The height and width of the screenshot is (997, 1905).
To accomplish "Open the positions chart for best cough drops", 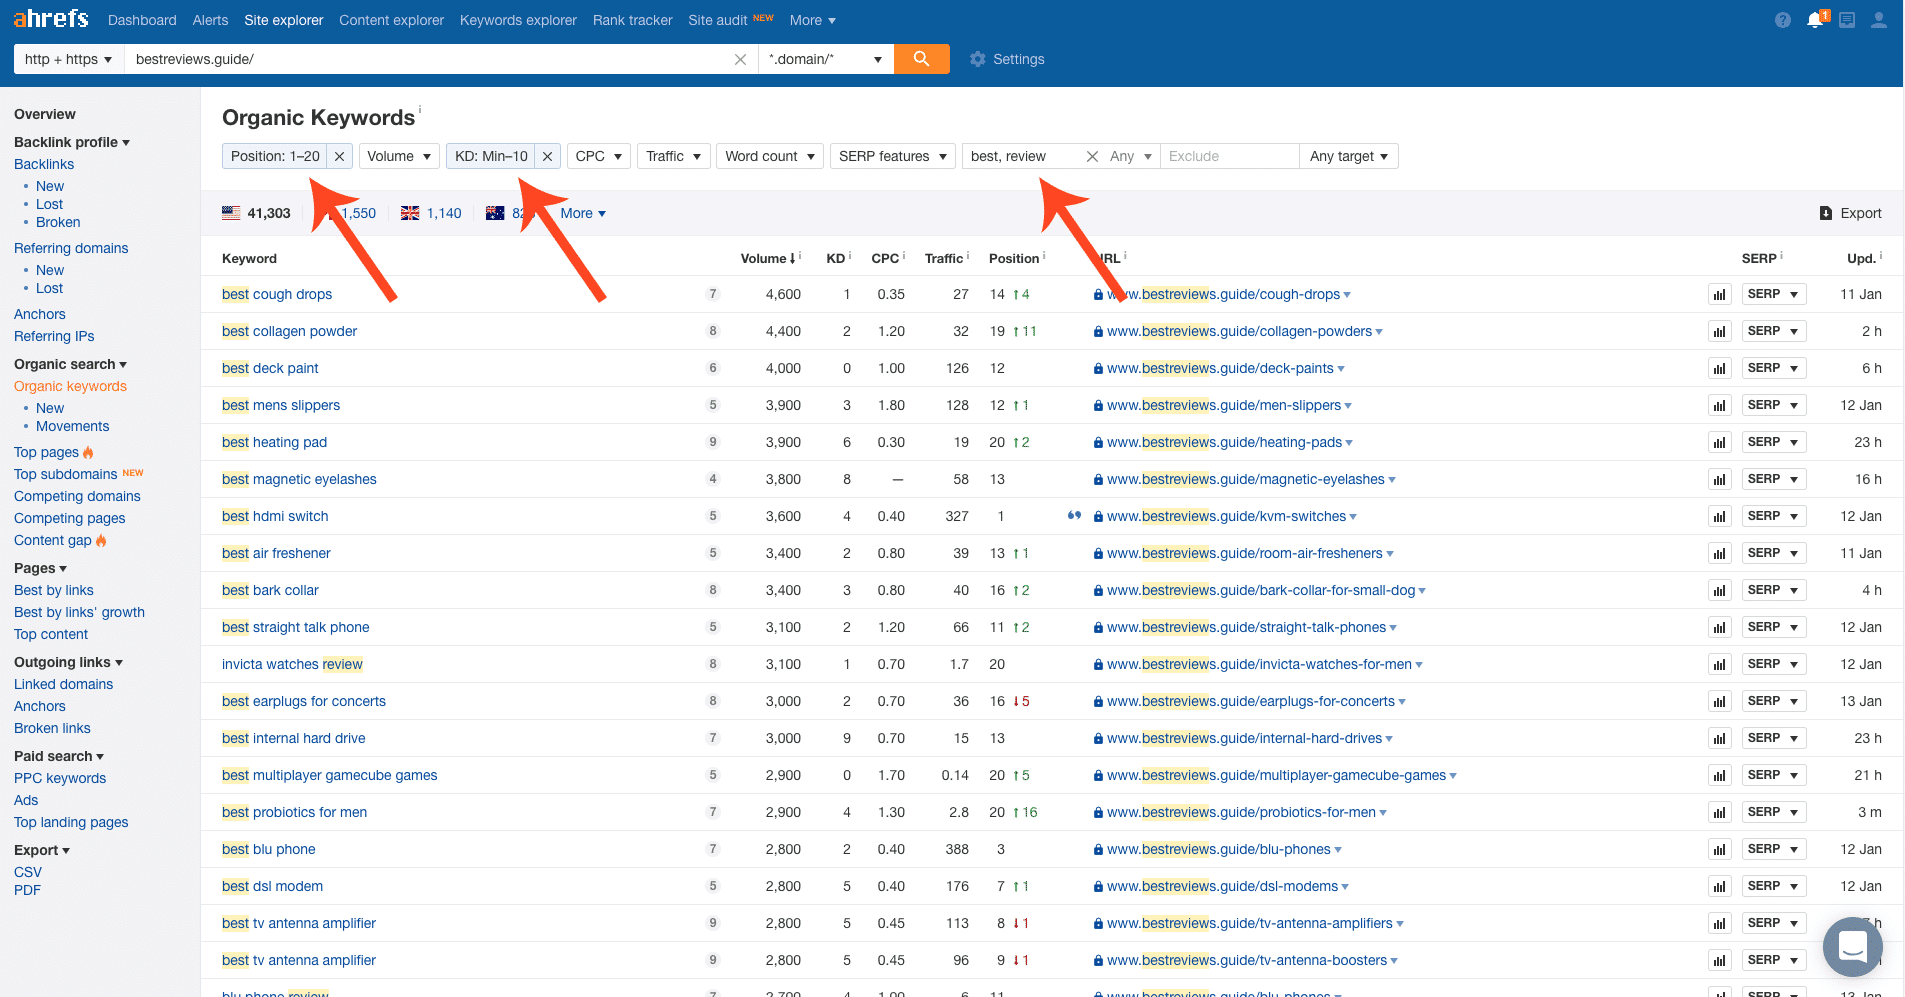I will tap(1719, 294).
